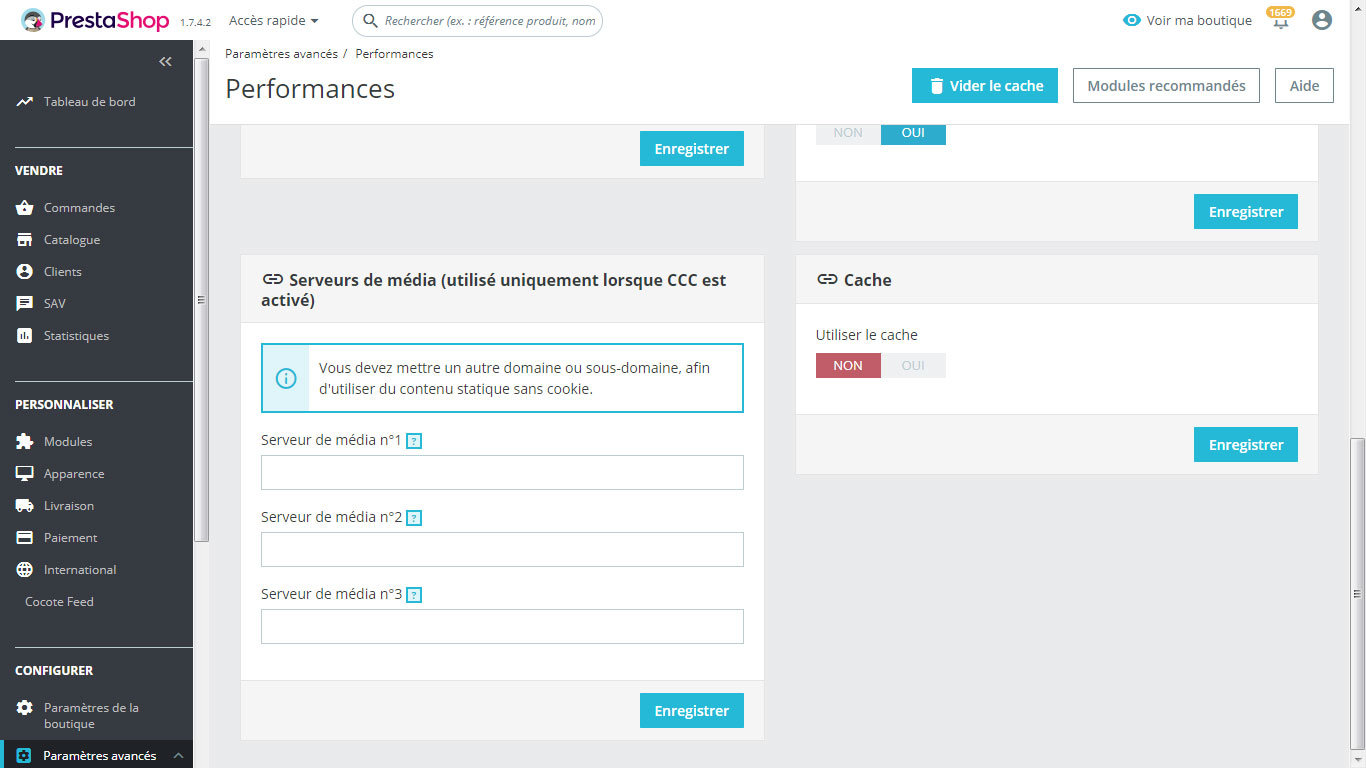
Task: Click the Statistiques chart icon
Action: pyautogui.click(x=25, y=336)
